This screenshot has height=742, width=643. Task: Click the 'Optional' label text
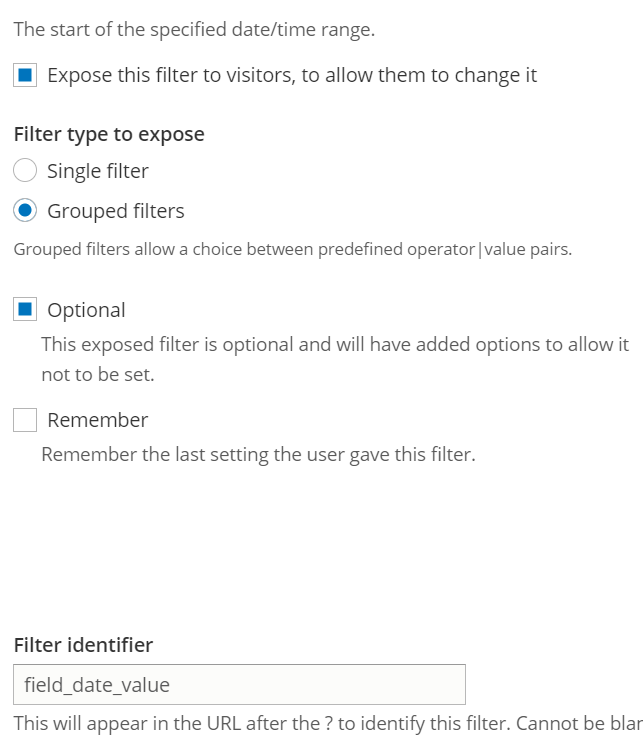[x=86, y=310]
